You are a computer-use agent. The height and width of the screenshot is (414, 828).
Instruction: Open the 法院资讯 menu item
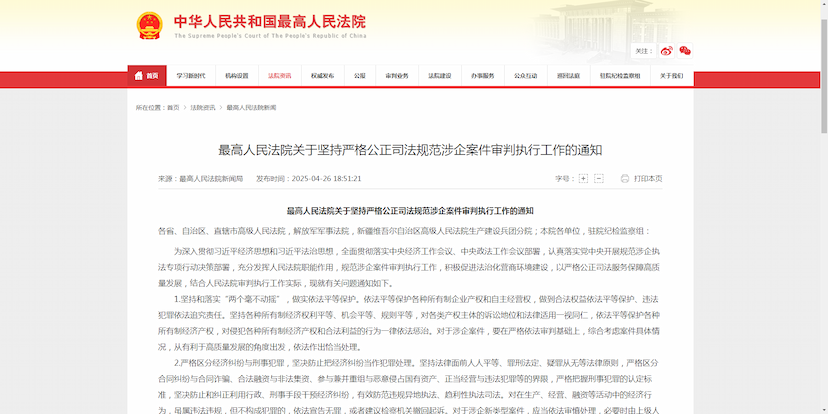(x=279, y=76)
